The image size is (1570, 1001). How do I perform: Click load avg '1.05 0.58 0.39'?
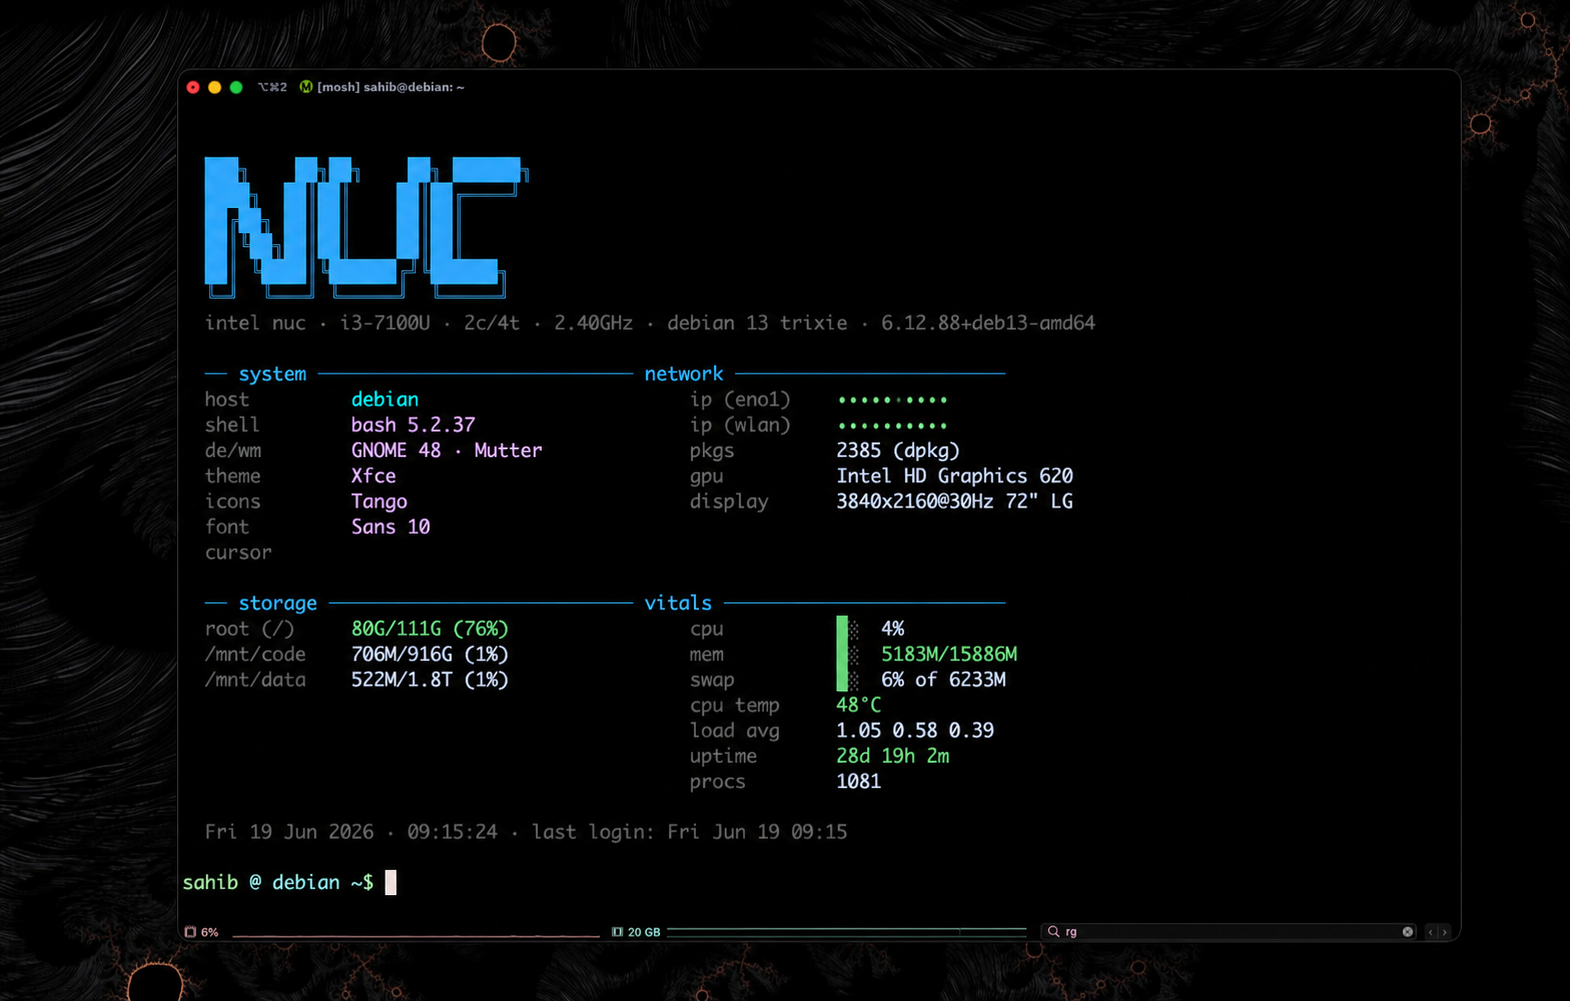coord(915,731)
